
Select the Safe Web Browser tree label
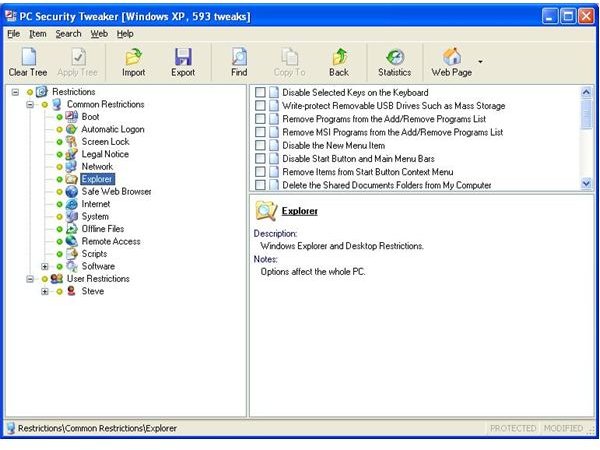click(x=116, y=191)
